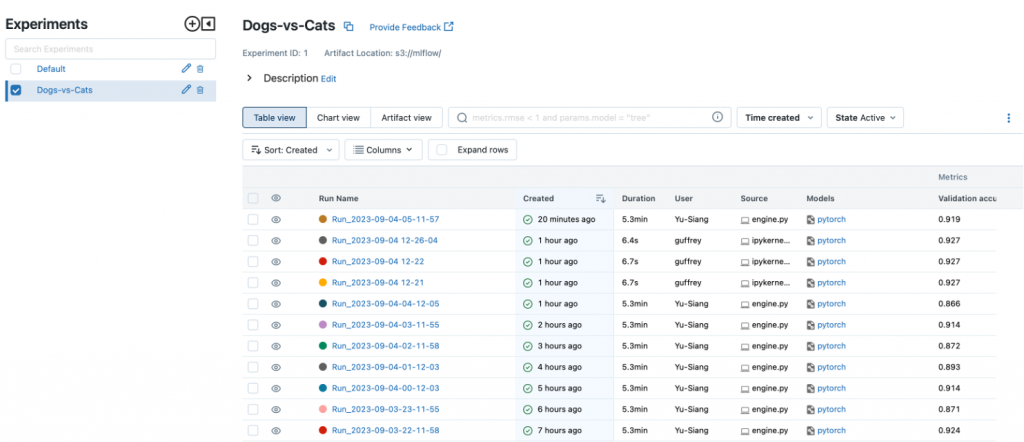
Task: Click the plus icon to create experiment
Action: [x=191, y=24]
